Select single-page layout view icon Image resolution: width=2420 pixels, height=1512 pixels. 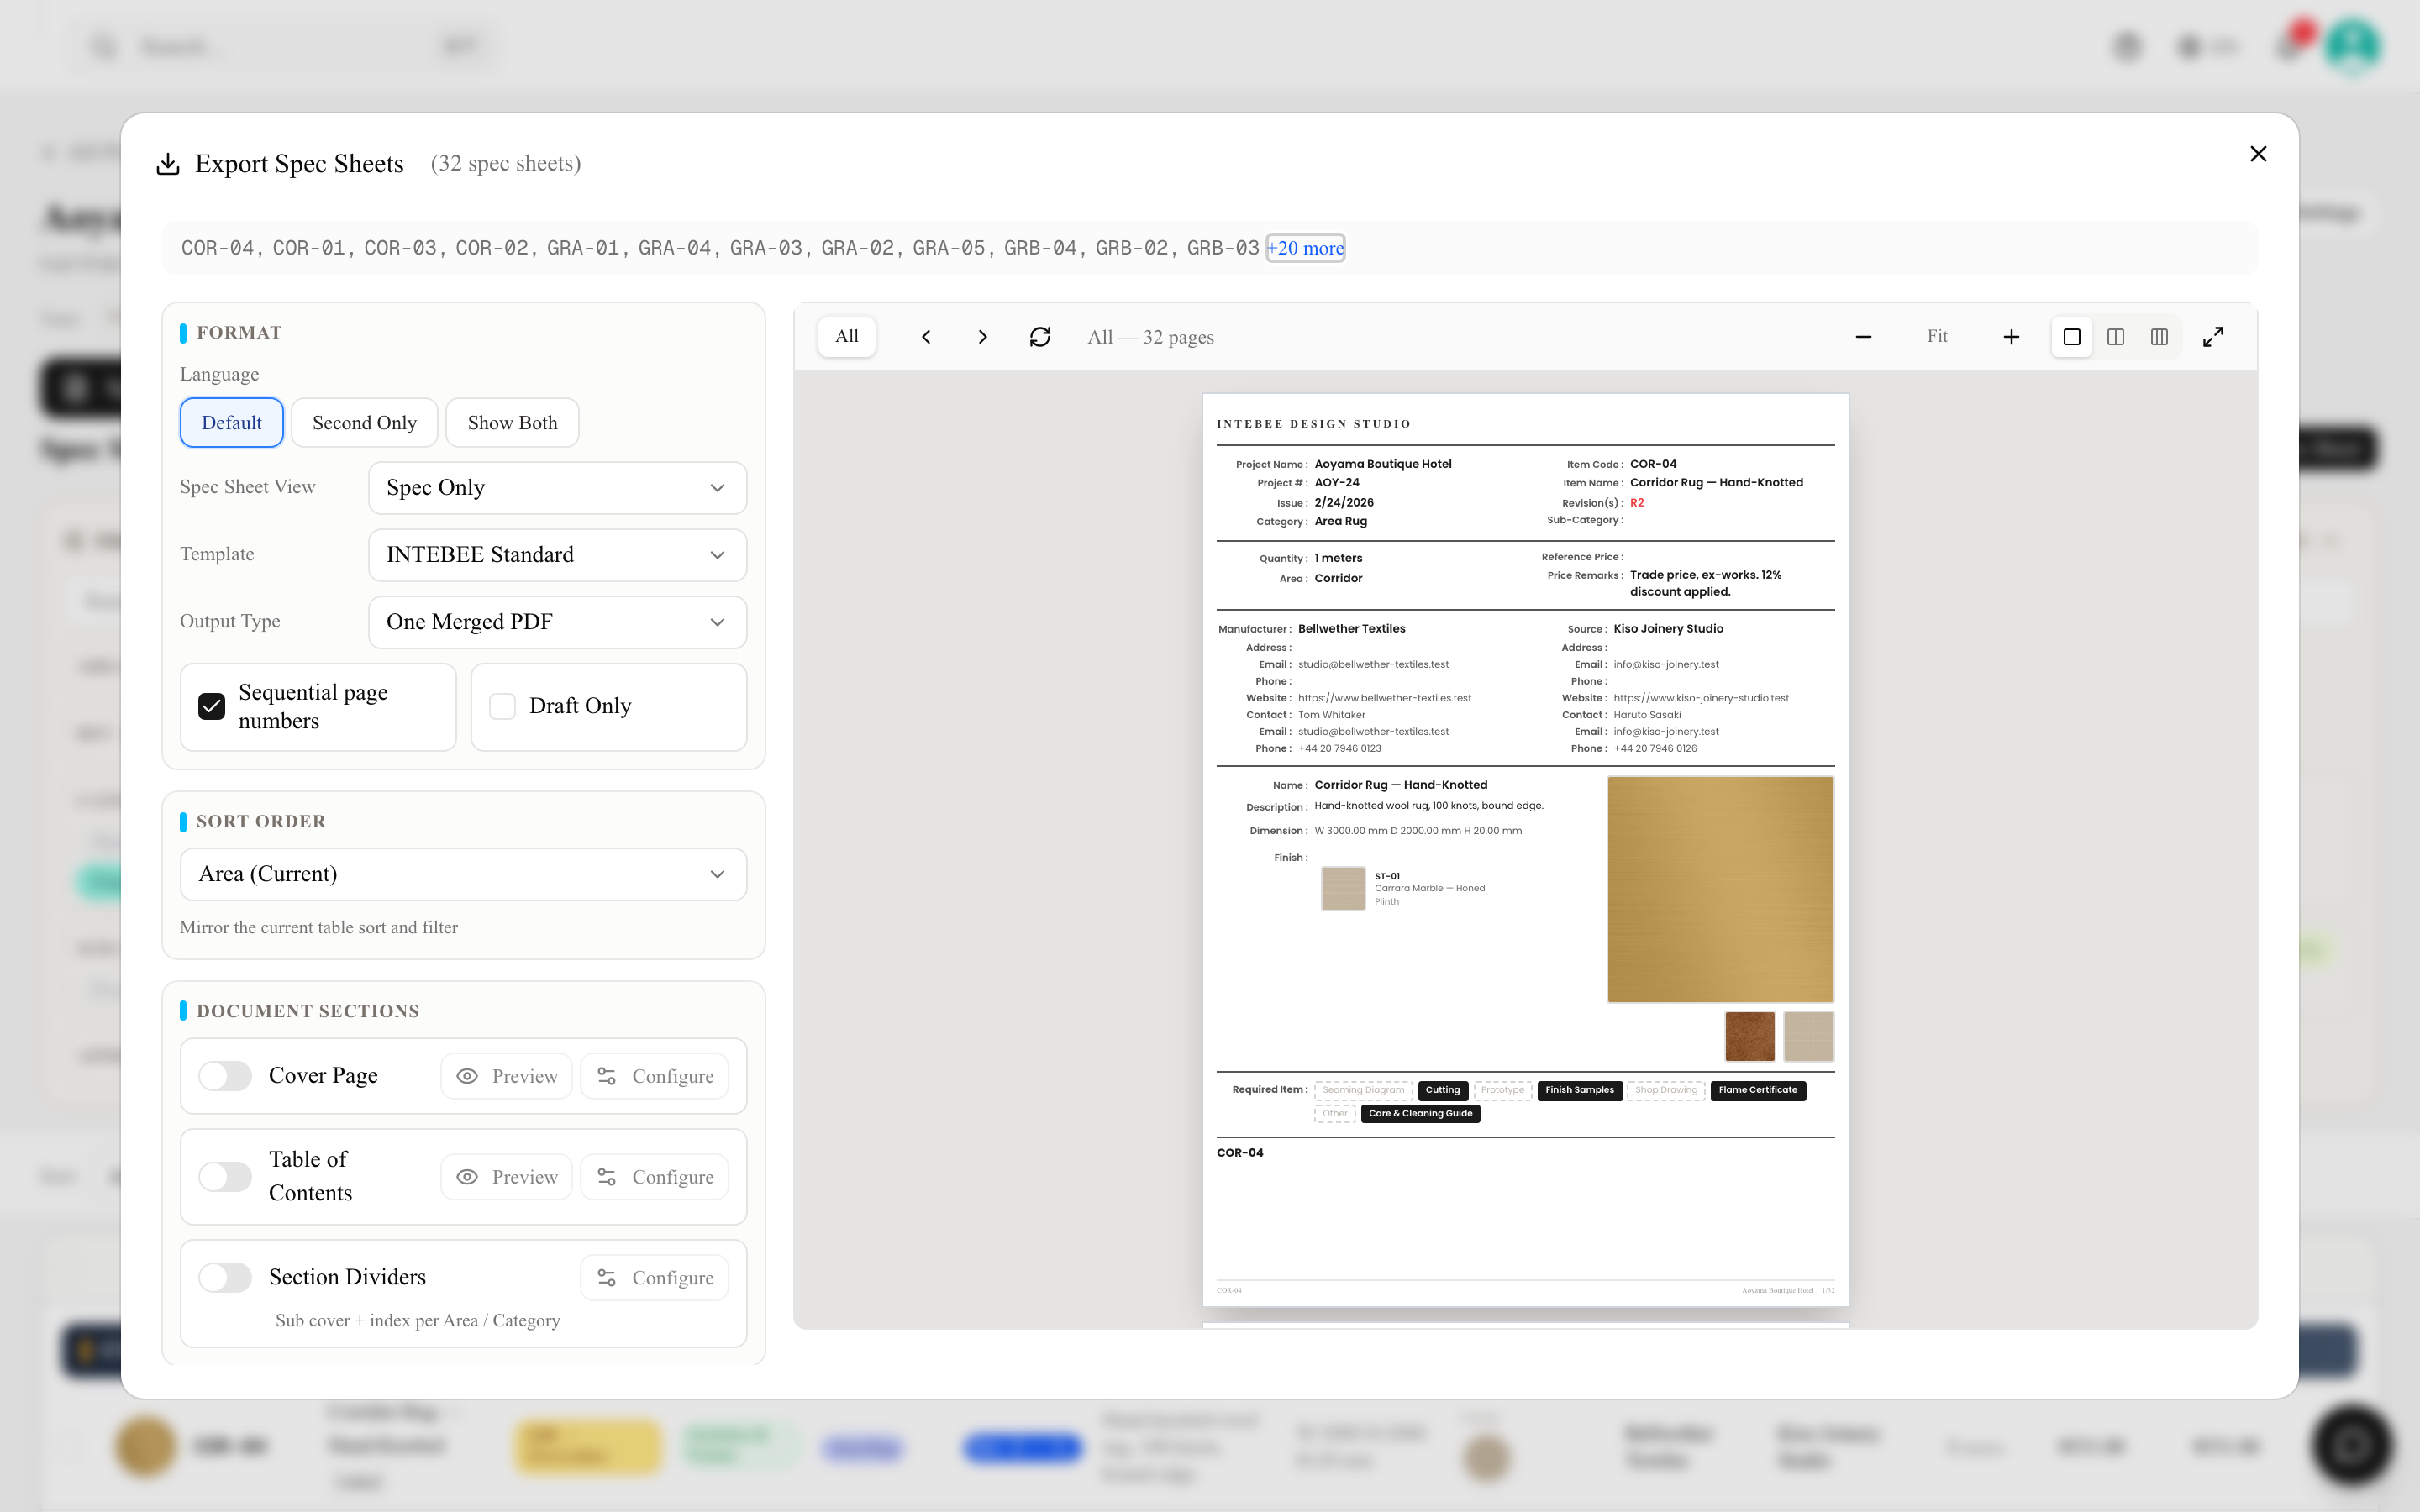click(x=2072, y=337)
